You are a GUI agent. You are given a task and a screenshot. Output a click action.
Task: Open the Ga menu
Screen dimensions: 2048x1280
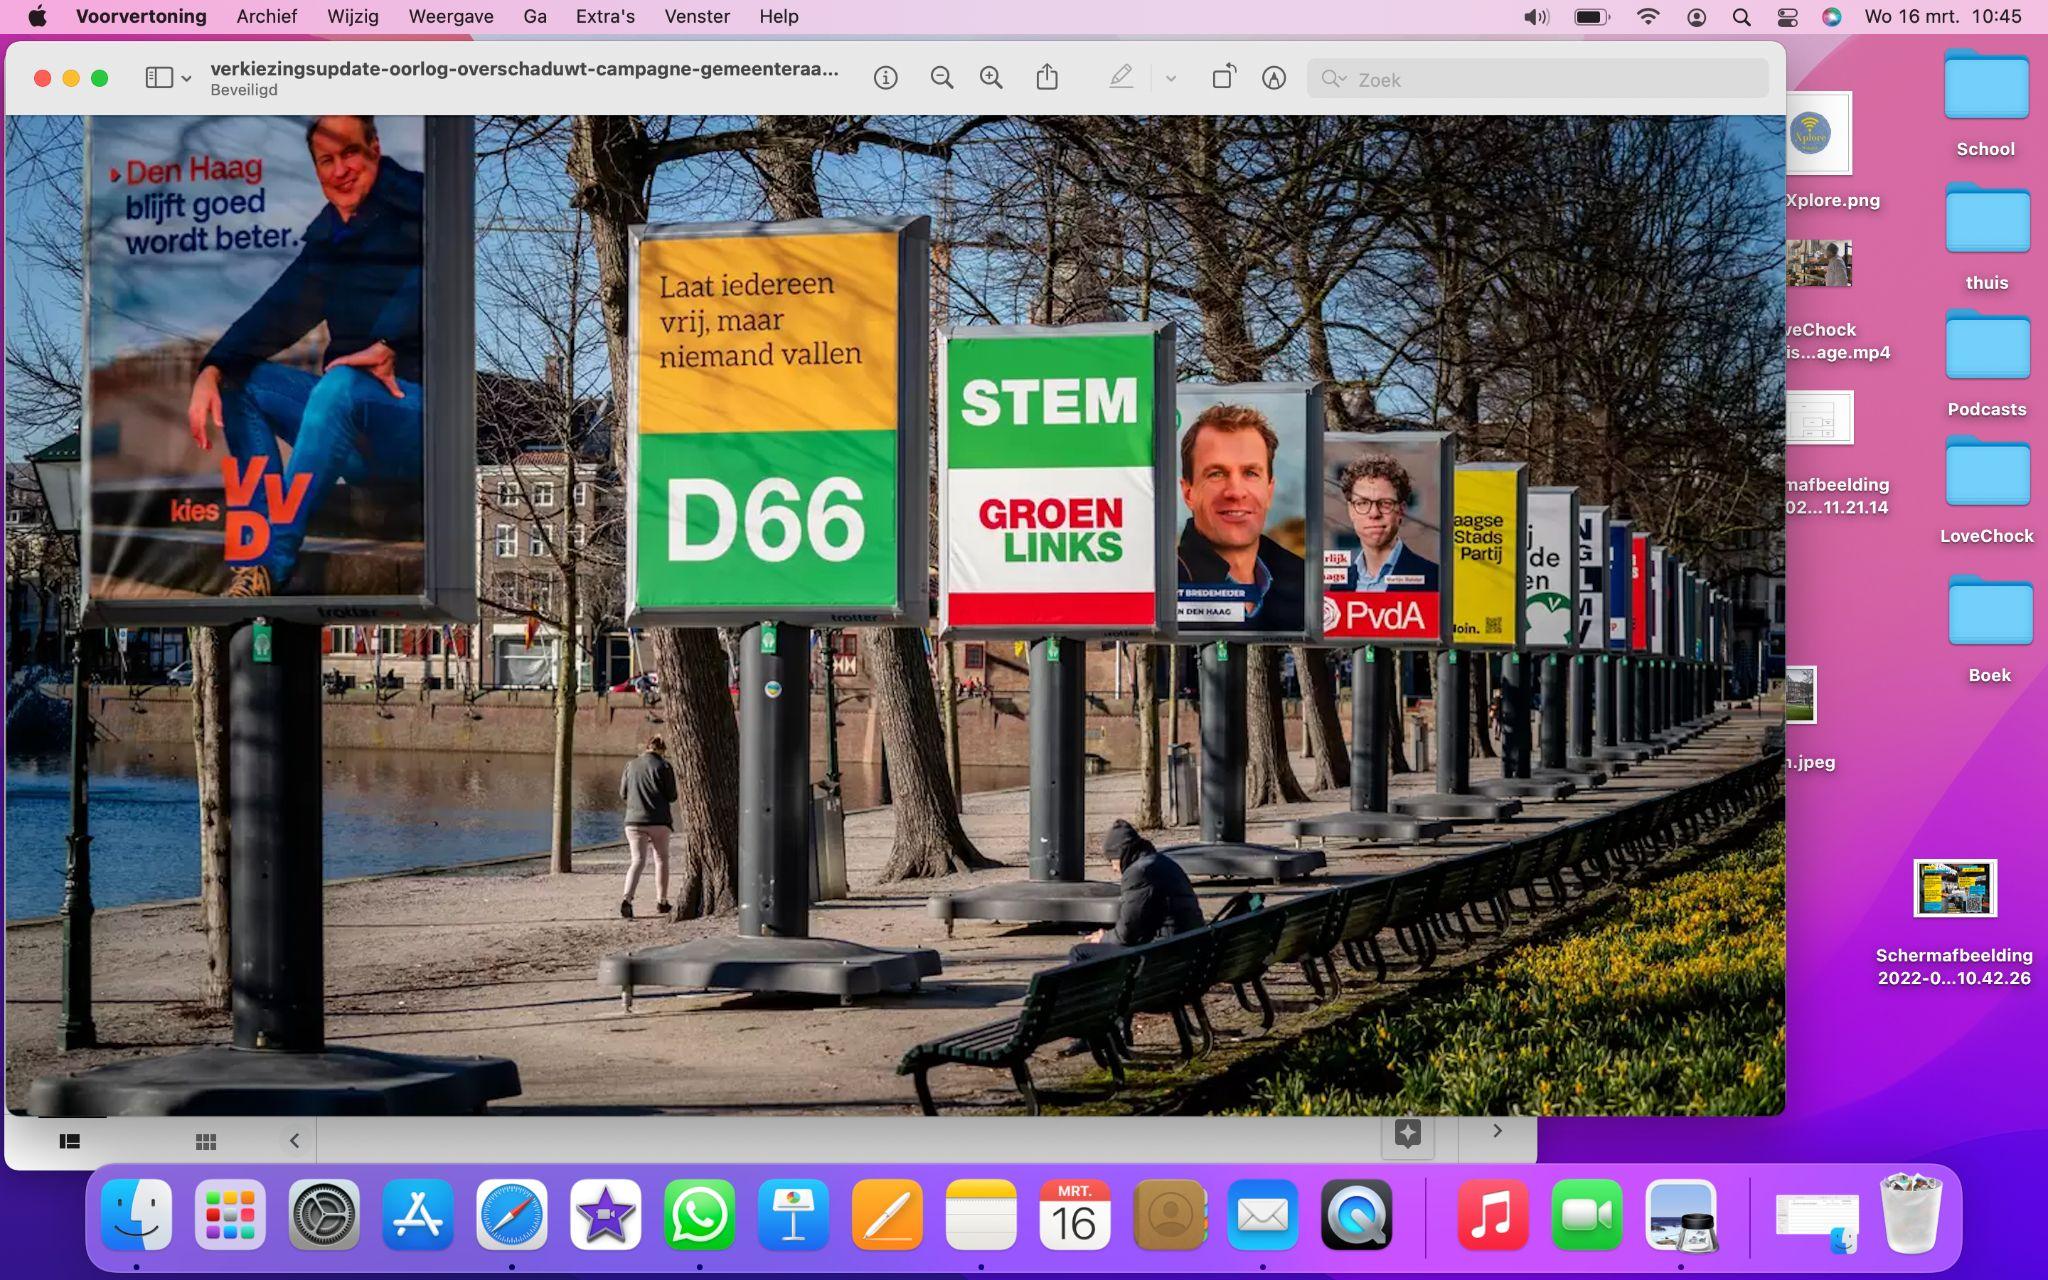(535, 16)
